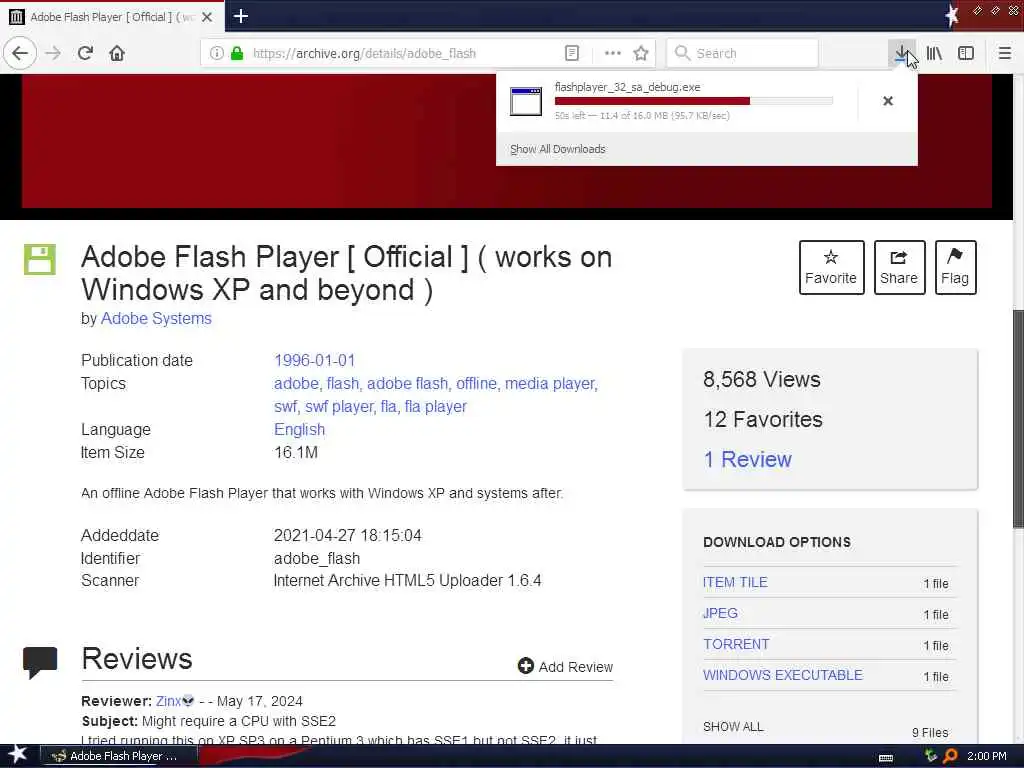
Task: Click the orange magnifier tray icon
Action: click(951, 756)
